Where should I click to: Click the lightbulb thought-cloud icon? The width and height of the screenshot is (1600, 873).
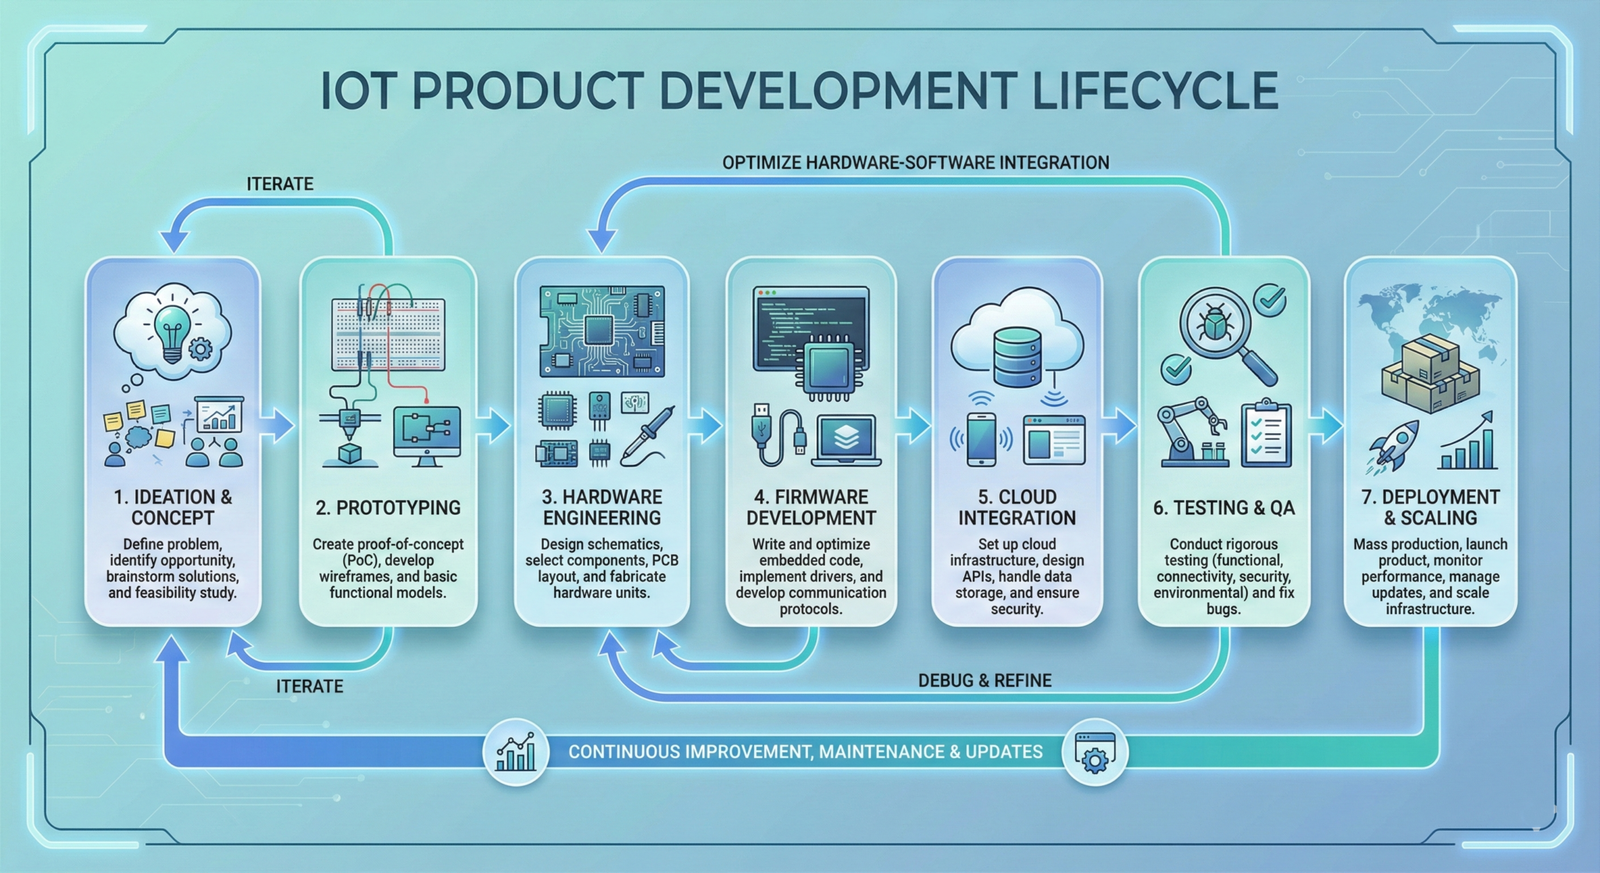click(x=173, y=332)
